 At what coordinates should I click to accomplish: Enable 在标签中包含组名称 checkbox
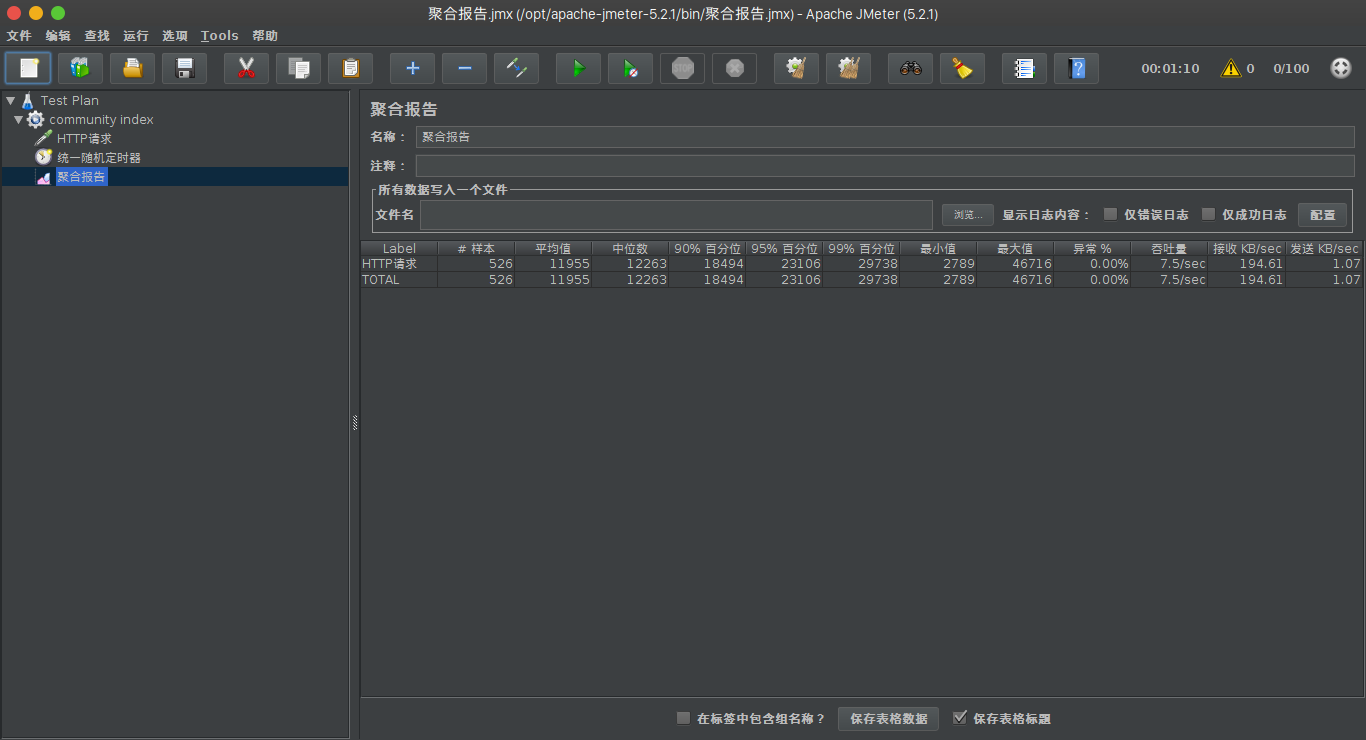[683, 718]
